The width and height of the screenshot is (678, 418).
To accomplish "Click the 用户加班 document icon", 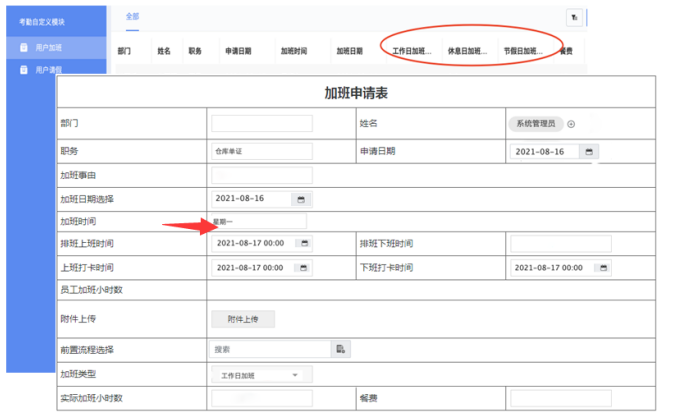I will pos(24,48).
